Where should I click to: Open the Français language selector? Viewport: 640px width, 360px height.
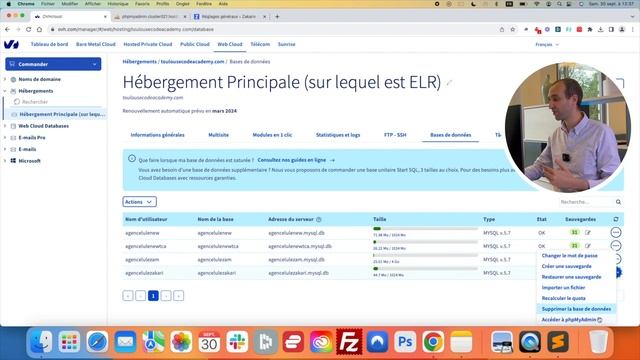pos(547,44)
